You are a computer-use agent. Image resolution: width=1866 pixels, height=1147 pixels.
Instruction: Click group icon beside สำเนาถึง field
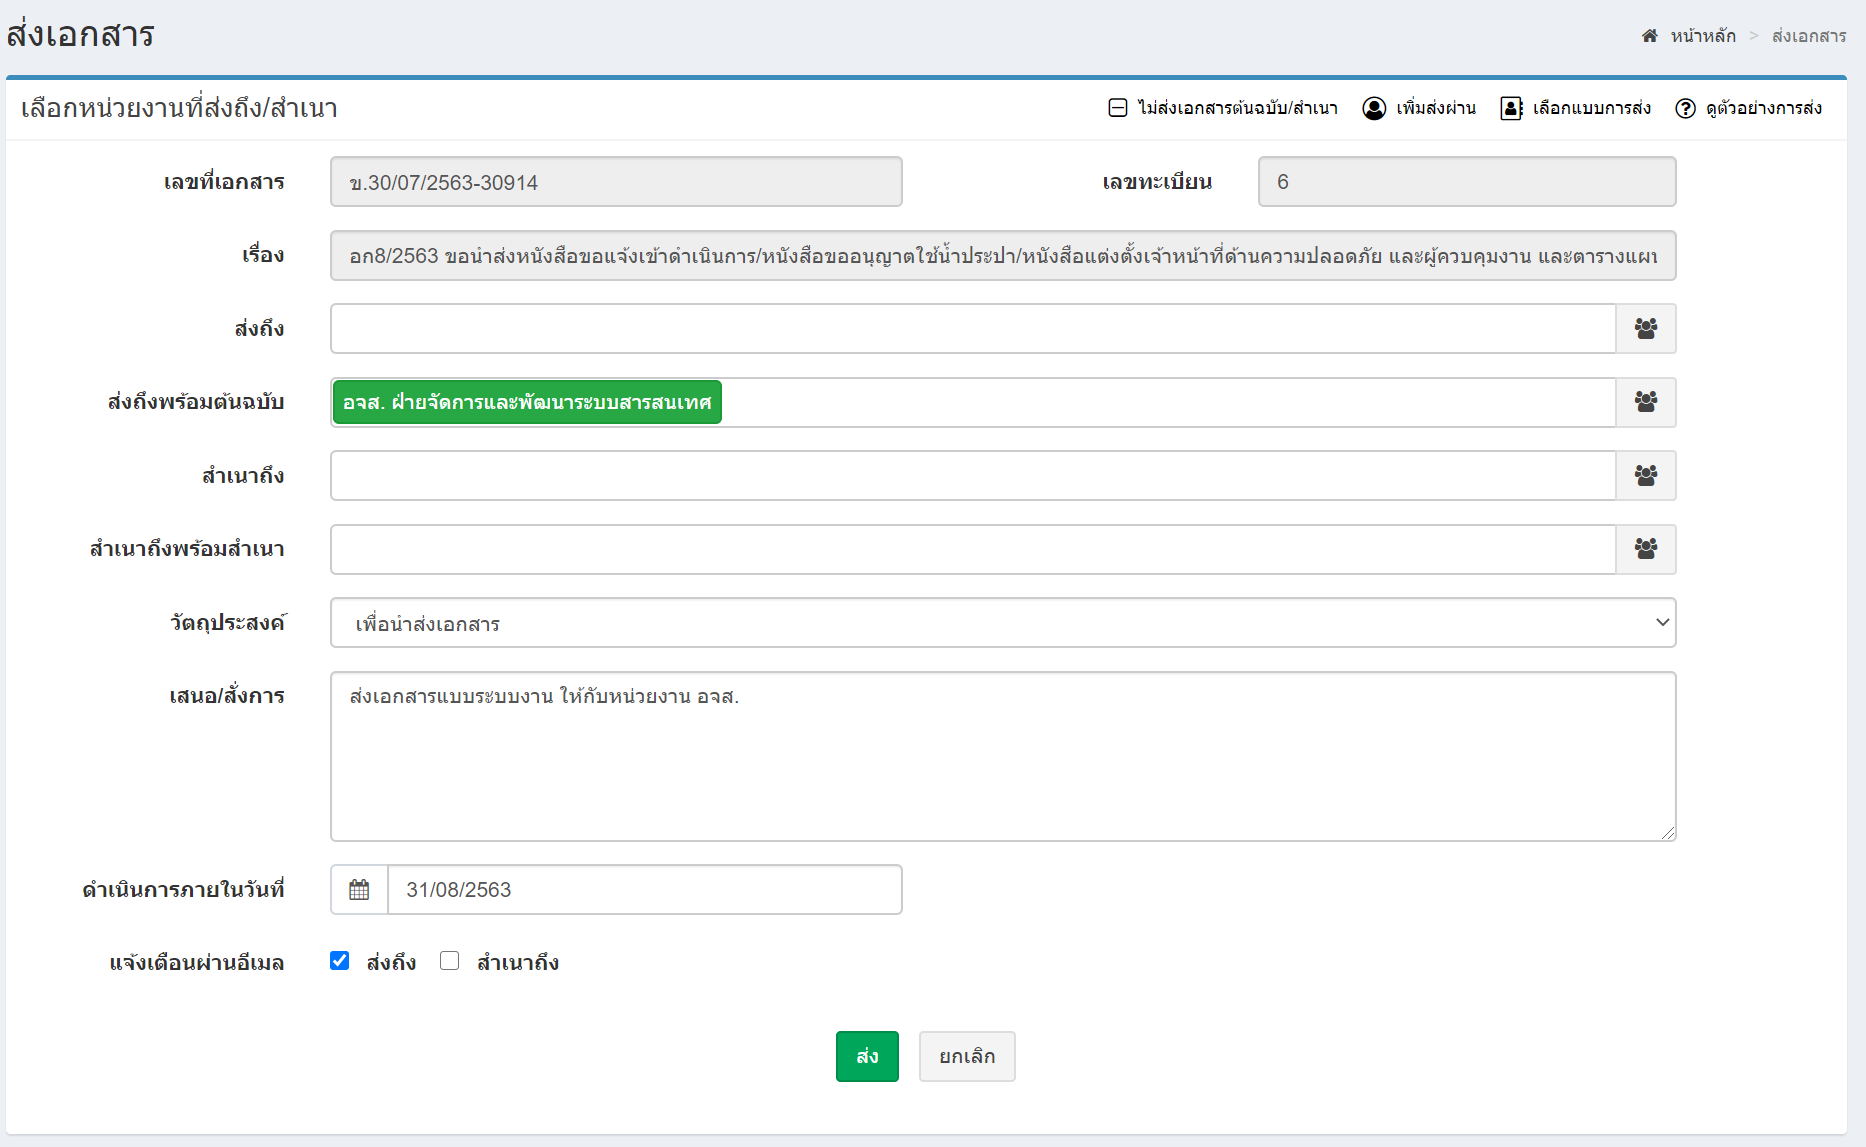tap(1646, 476)
